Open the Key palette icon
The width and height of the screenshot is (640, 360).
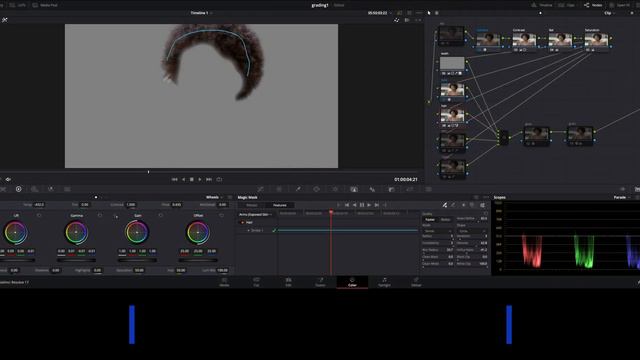[x=391, y=189]
